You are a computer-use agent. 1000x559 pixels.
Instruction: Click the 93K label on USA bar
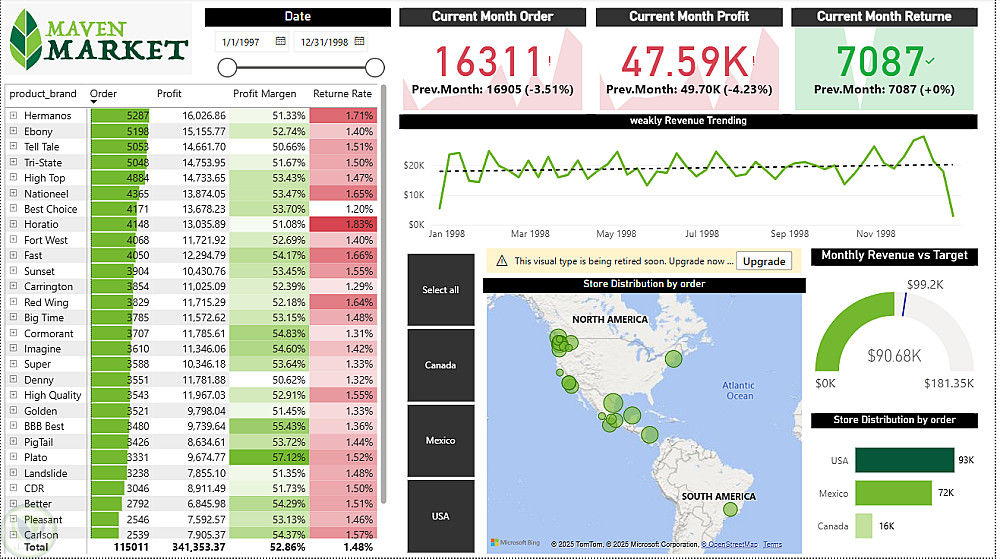pyautogui.click(x=966, y=460)
